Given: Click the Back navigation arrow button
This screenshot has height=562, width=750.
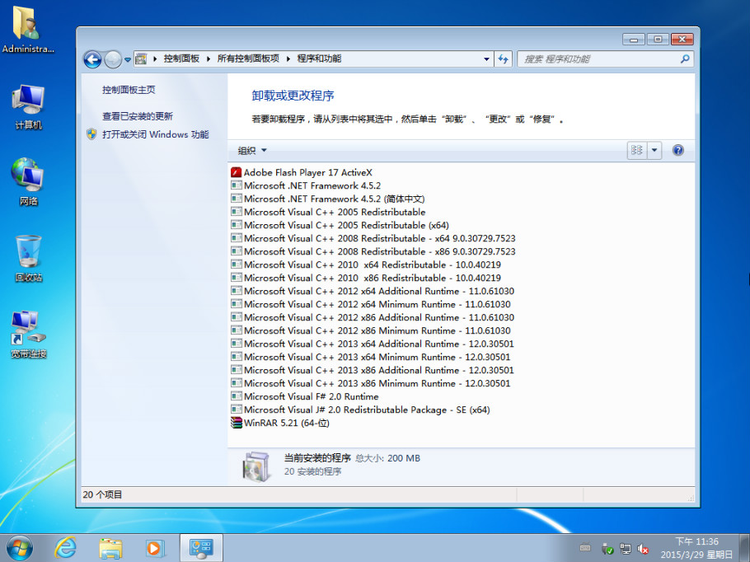Looking at the screenshot, I should click(93, 60).
